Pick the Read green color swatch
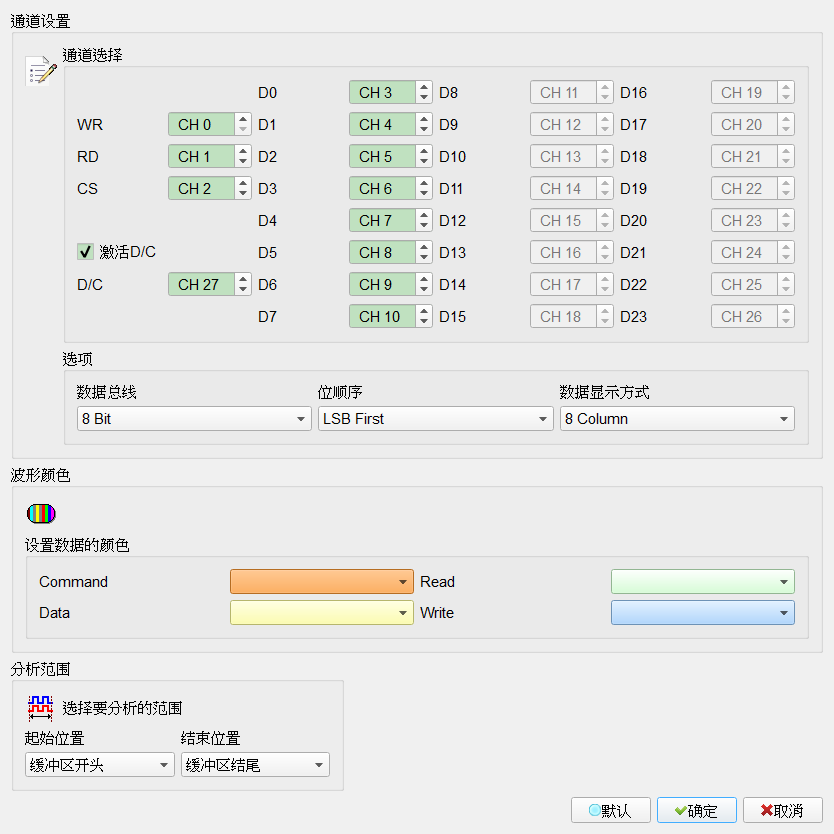 click(703, 581)
